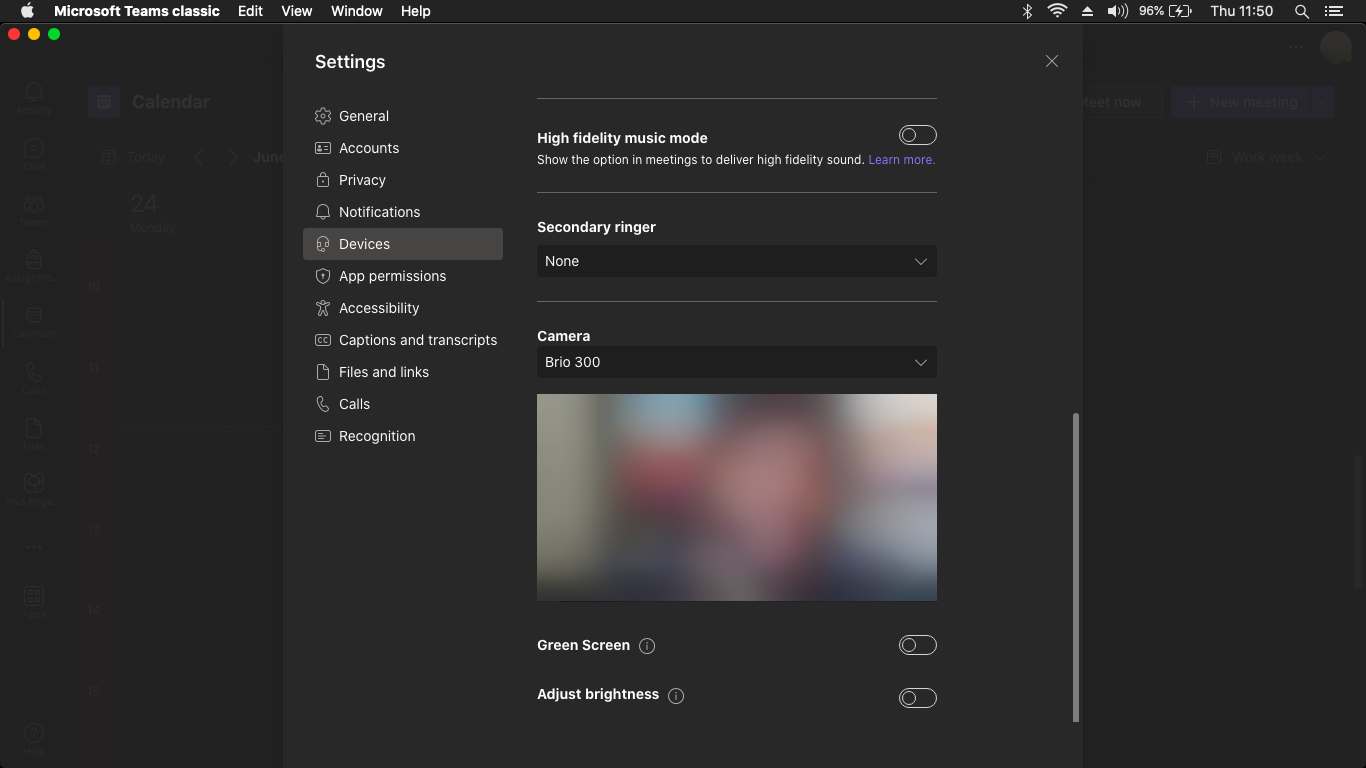
Task: Expand arrow next to New meeting
Action: [1322, 102]
